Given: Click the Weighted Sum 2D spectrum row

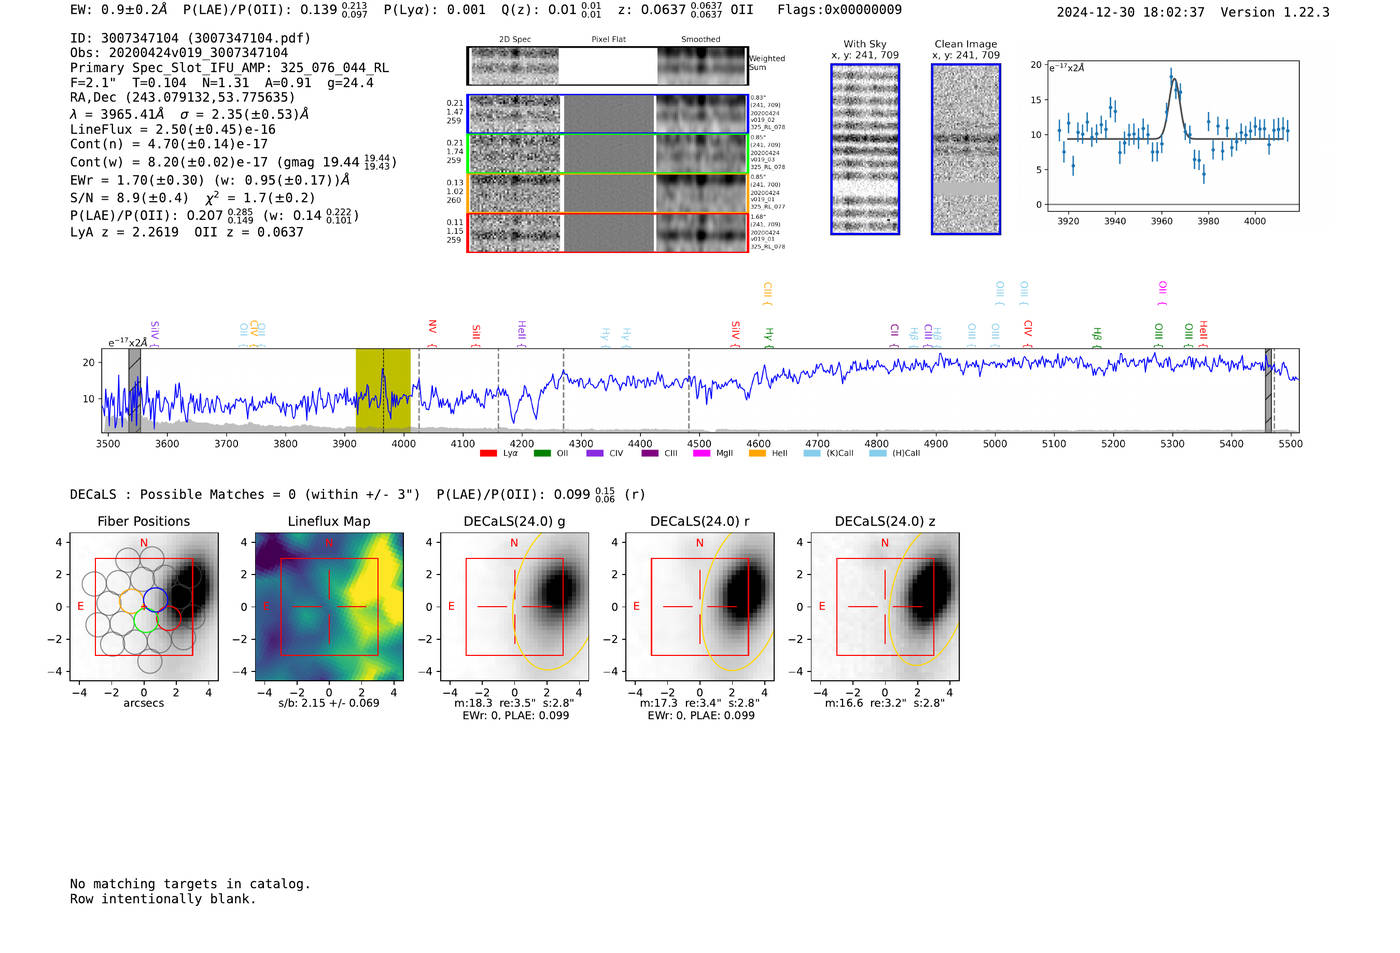Looking at the screenshot, I should coord(607,66).
